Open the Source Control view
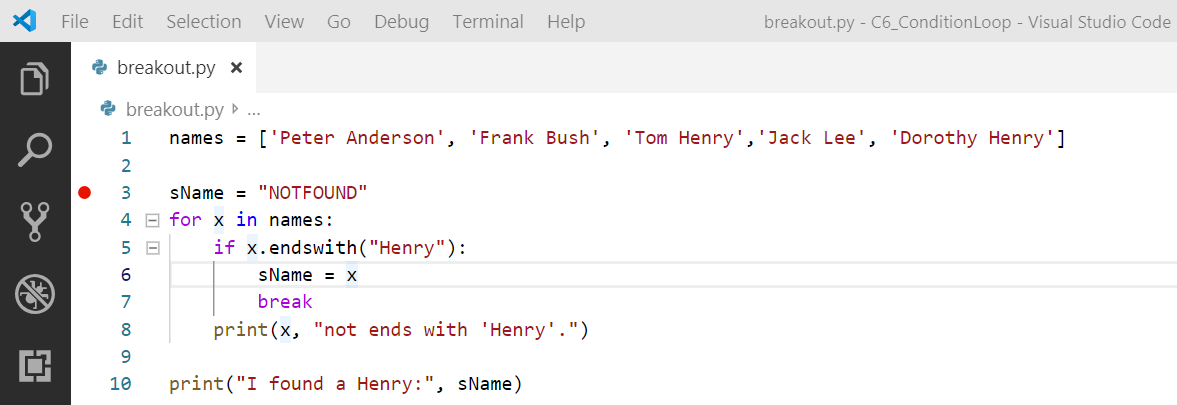Image resolution: width=1177 pixels, height=405 pixels. tap(35, 222)
